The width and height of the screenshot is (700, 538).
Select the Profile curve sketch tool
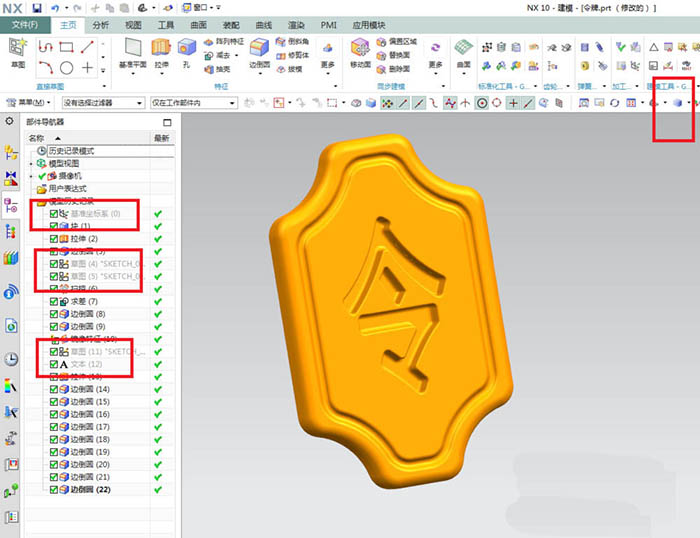click(x=46, y=46)
